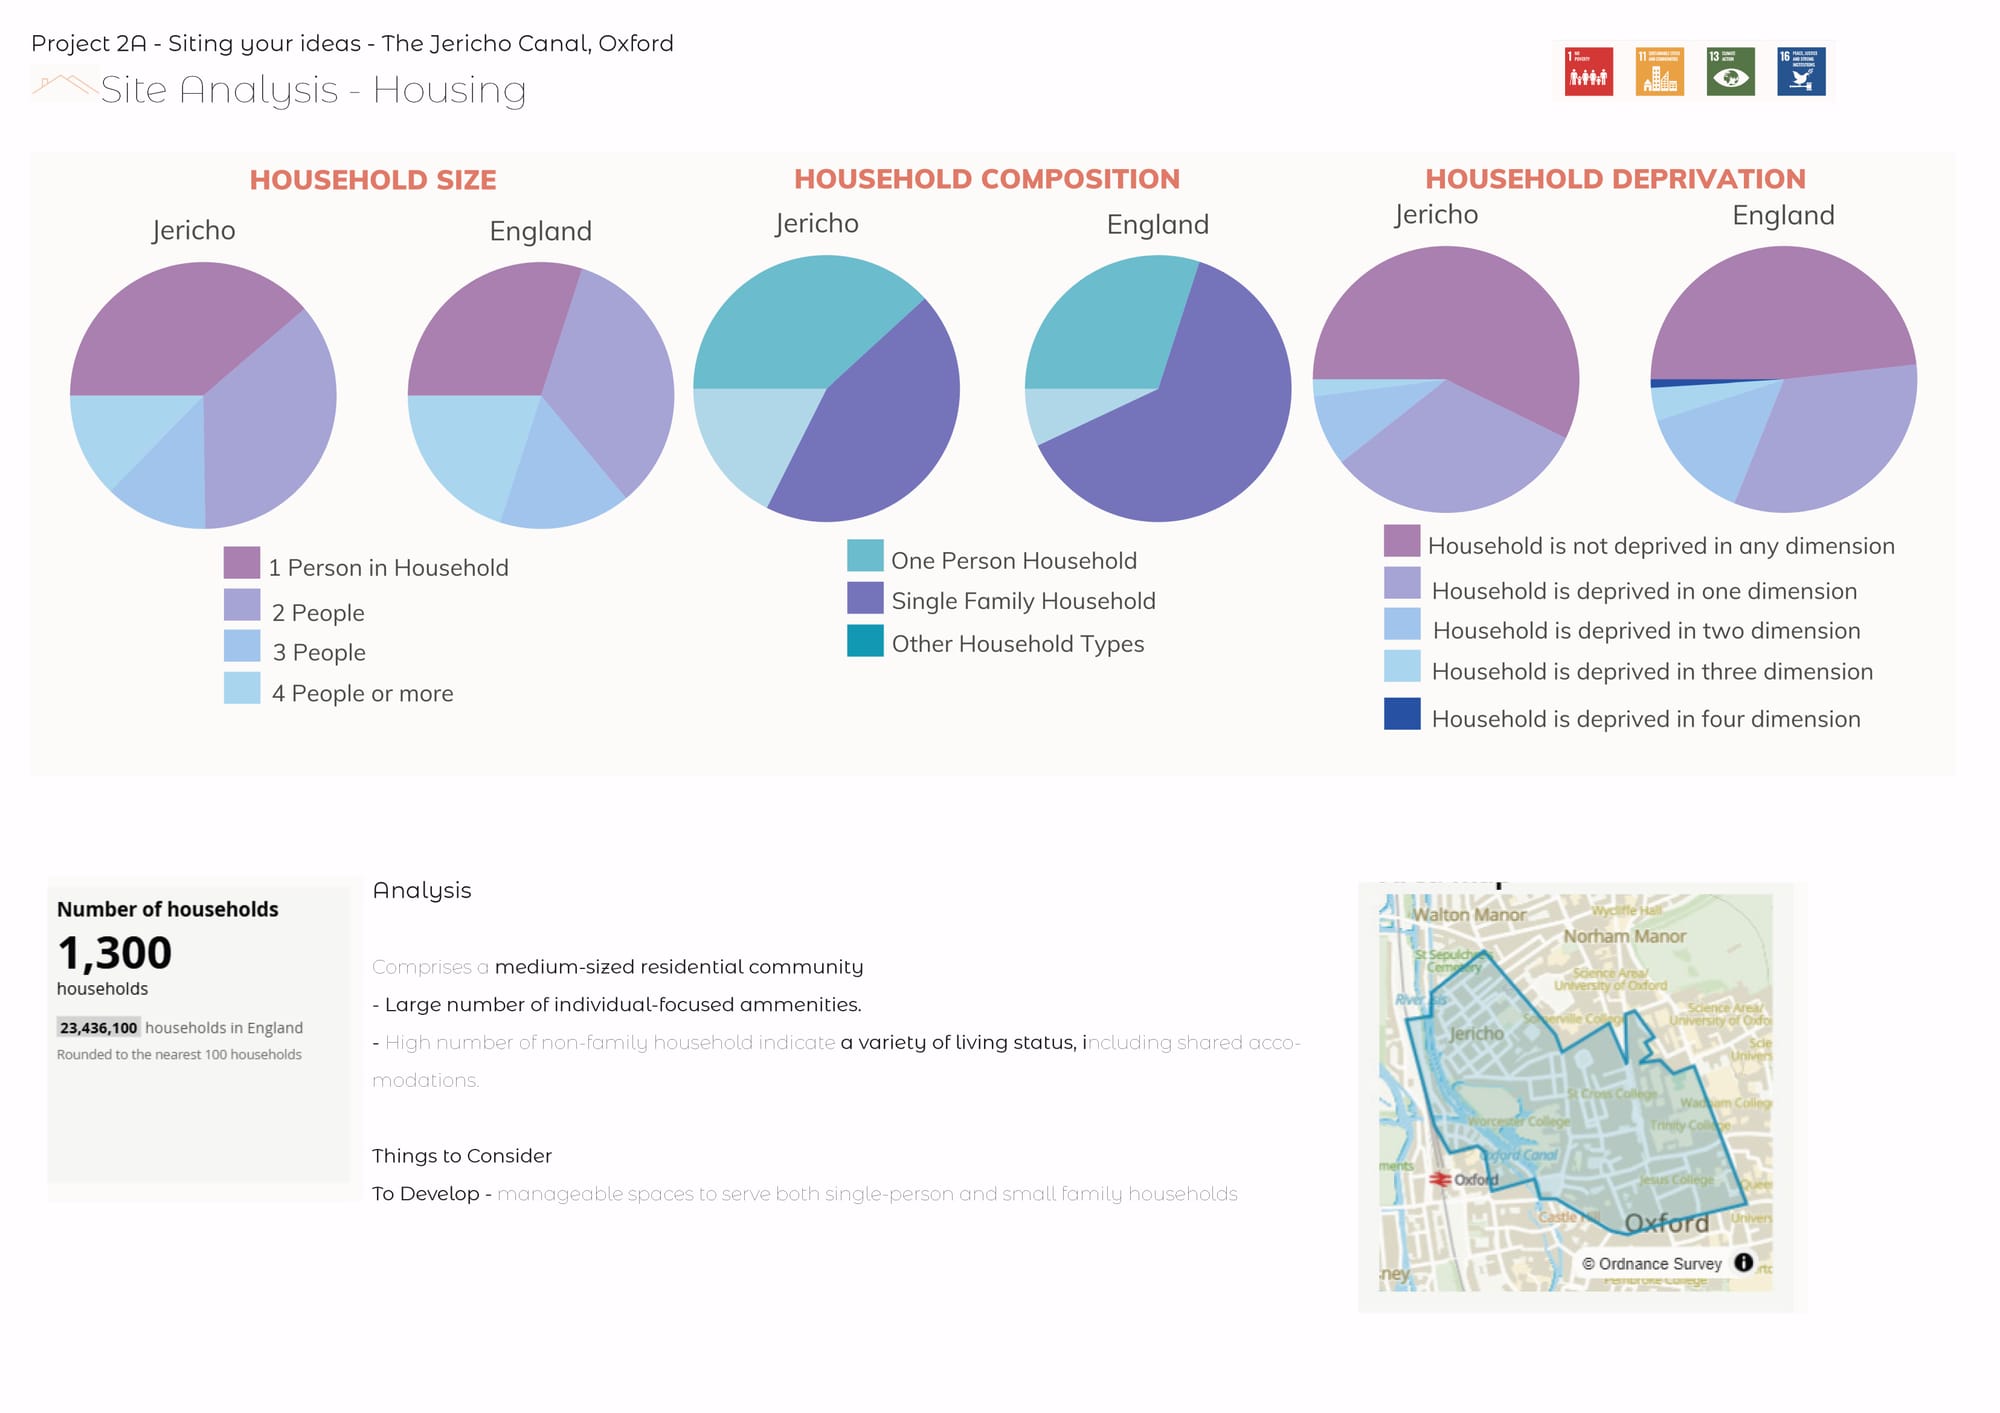This screenshot has height=1413, width=2000.
Task: Click the Jericho household size pie chart
Action: click(203, 395)
